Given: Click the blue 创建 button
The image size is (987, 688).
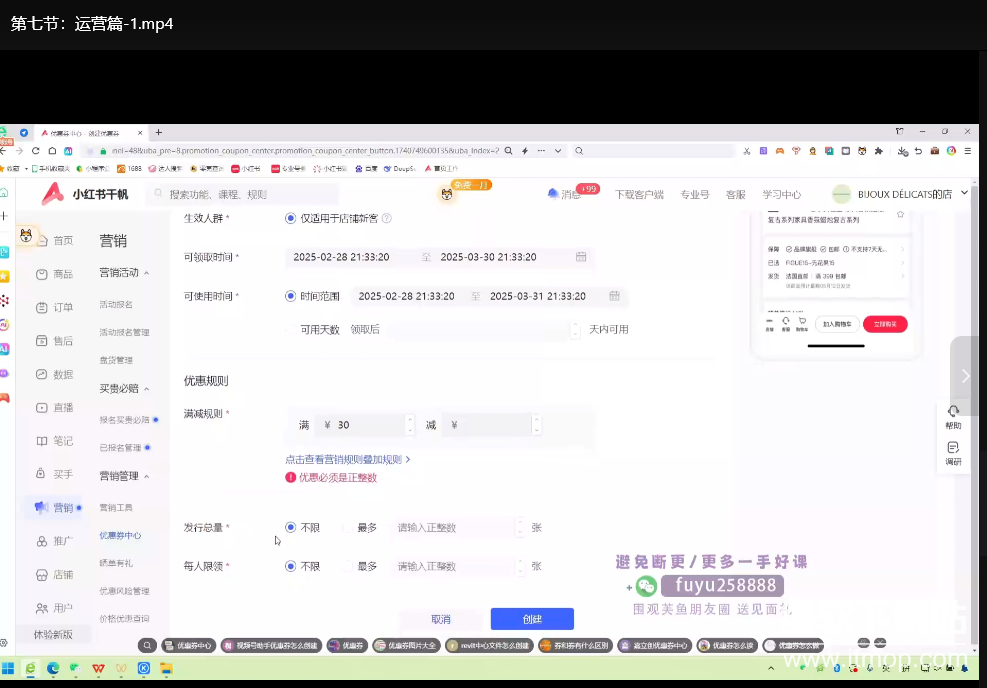Looking at the screenshot, I should 532,619.
